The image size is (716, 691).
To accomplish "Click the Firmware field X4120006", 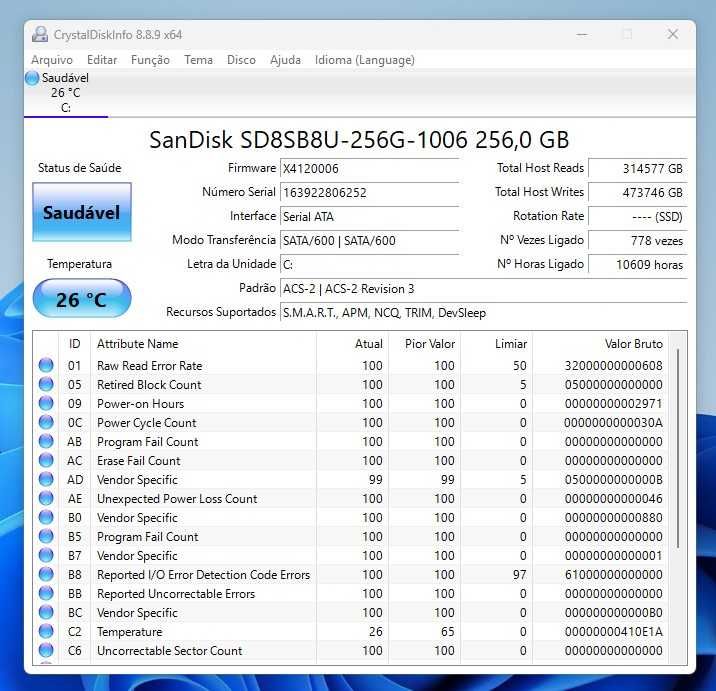I will coord(369,169).
